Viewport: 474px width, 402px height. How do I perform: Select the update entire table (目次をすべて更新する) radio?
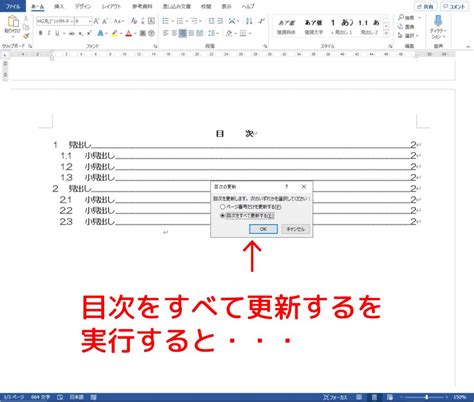point(222,216)
